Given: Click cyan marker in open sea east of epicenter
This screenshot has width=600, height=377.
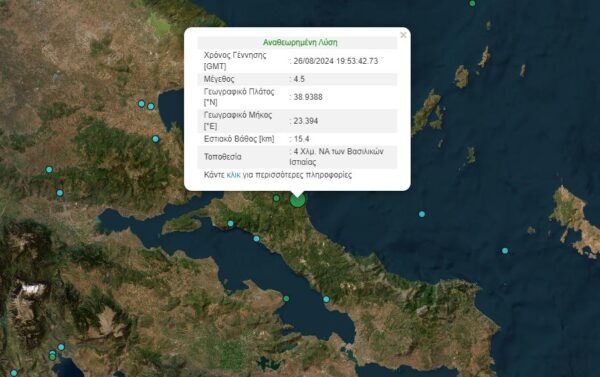Looking at the screenshot, I should click(x=422, y=214).
